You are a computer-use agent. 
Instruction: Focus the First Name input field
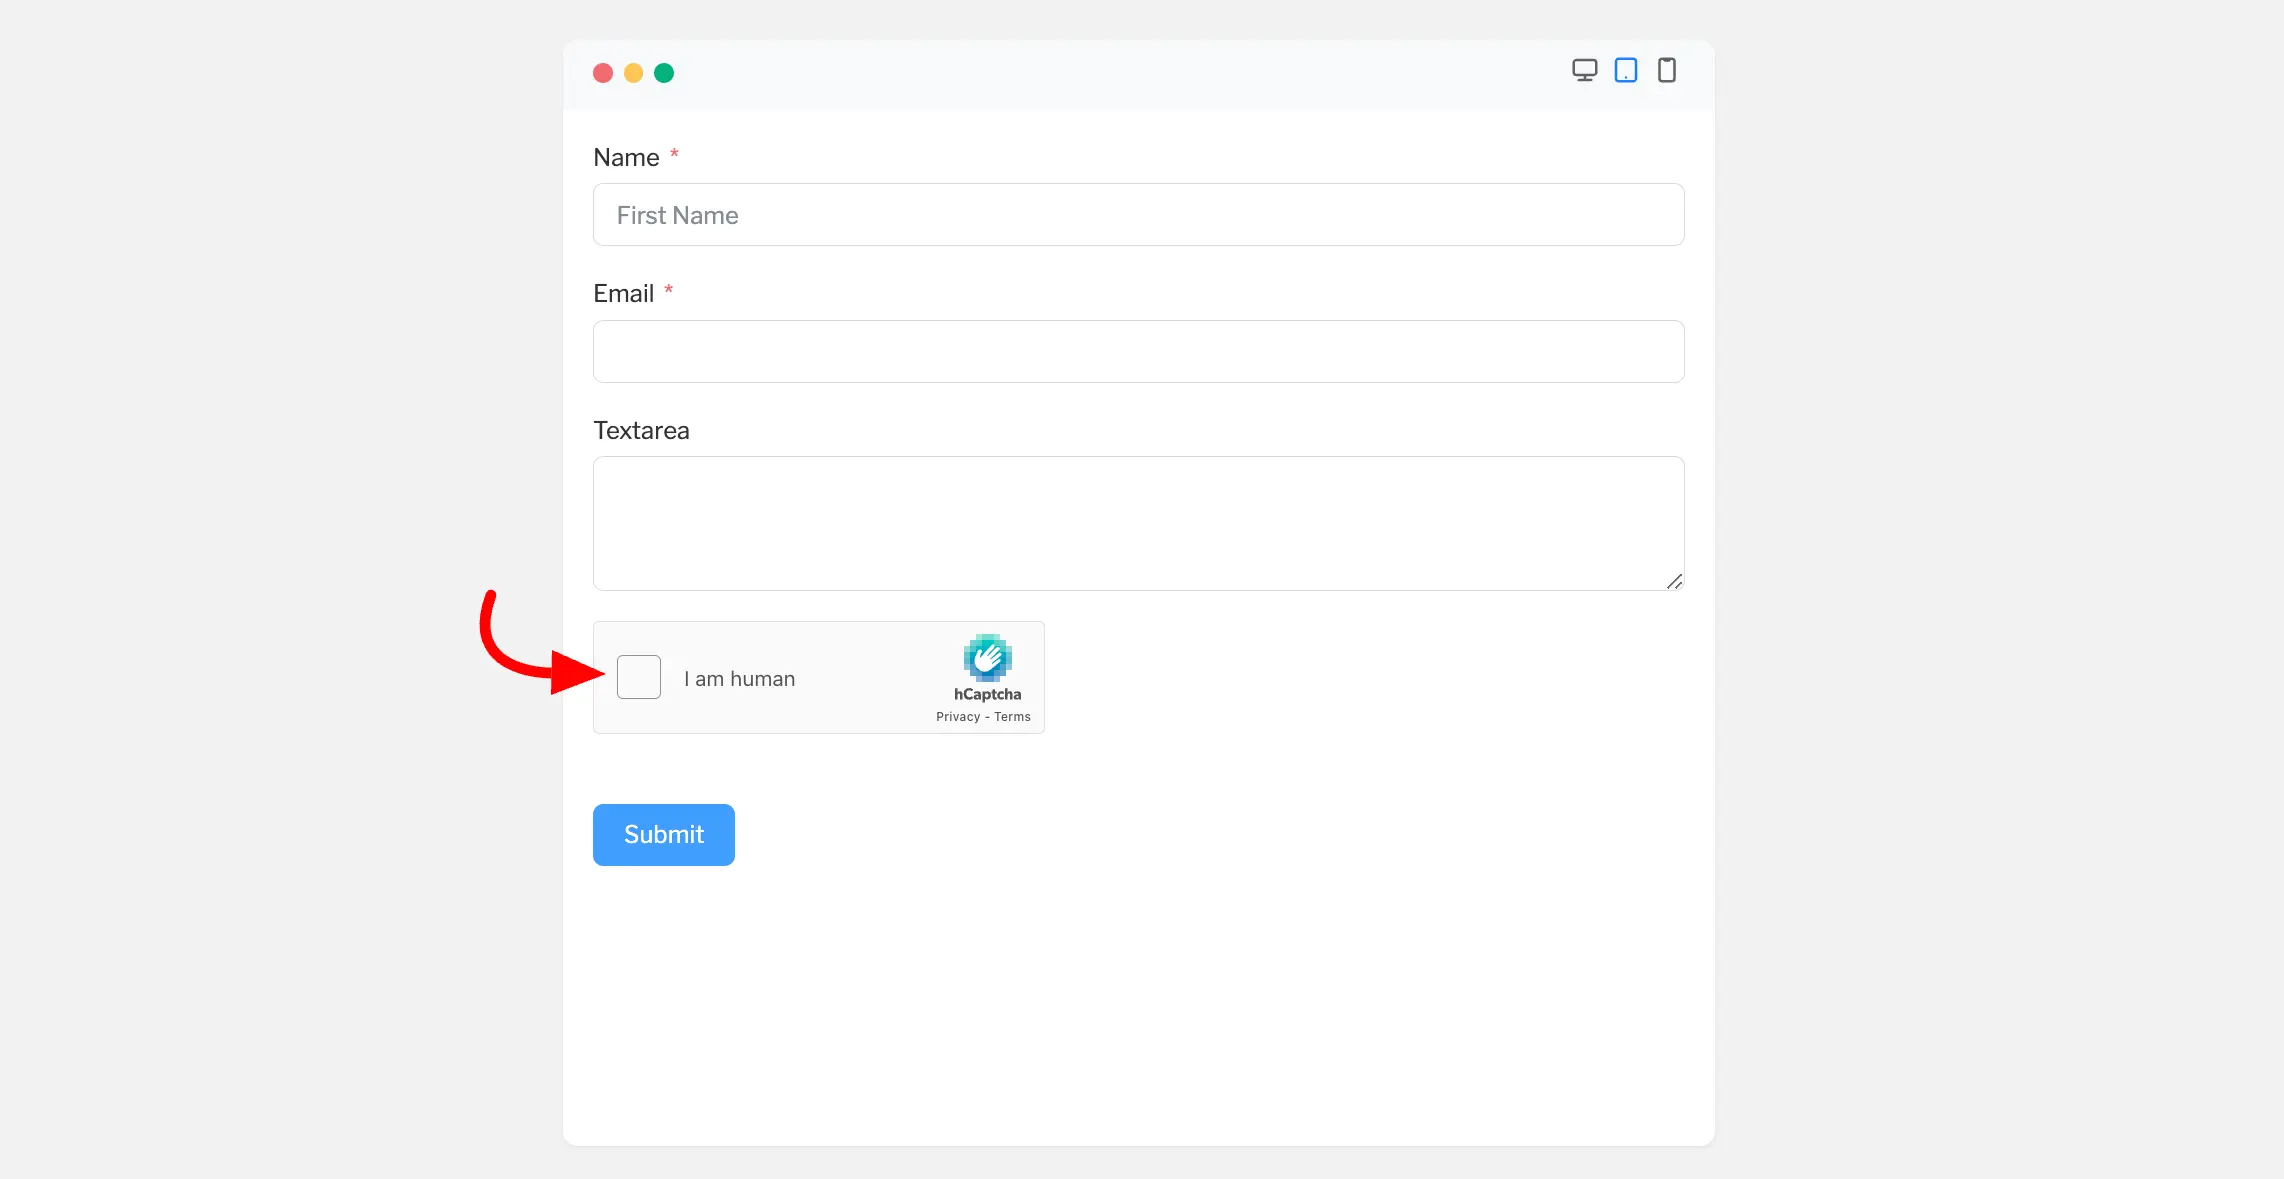click(1138, 215)
